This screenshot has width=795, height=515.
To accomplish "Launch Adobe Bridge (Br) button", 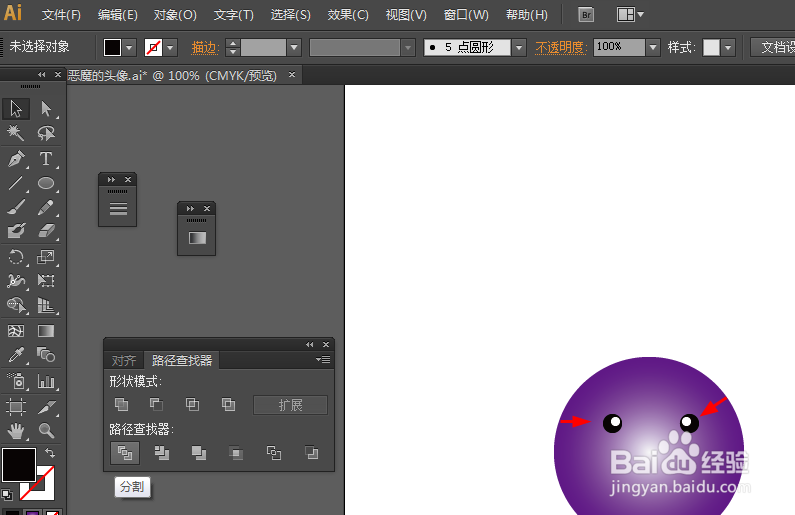I will pos(586,15).
